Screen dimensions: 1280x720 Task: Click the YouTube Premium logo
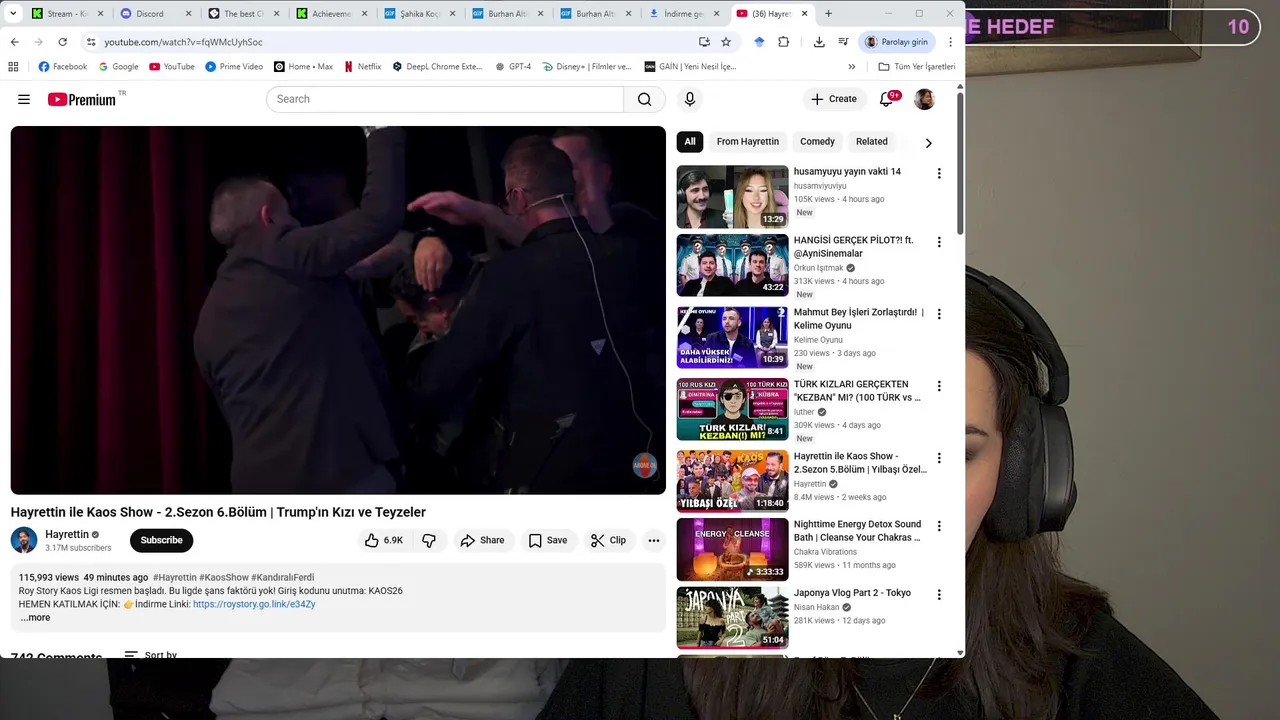82,99
